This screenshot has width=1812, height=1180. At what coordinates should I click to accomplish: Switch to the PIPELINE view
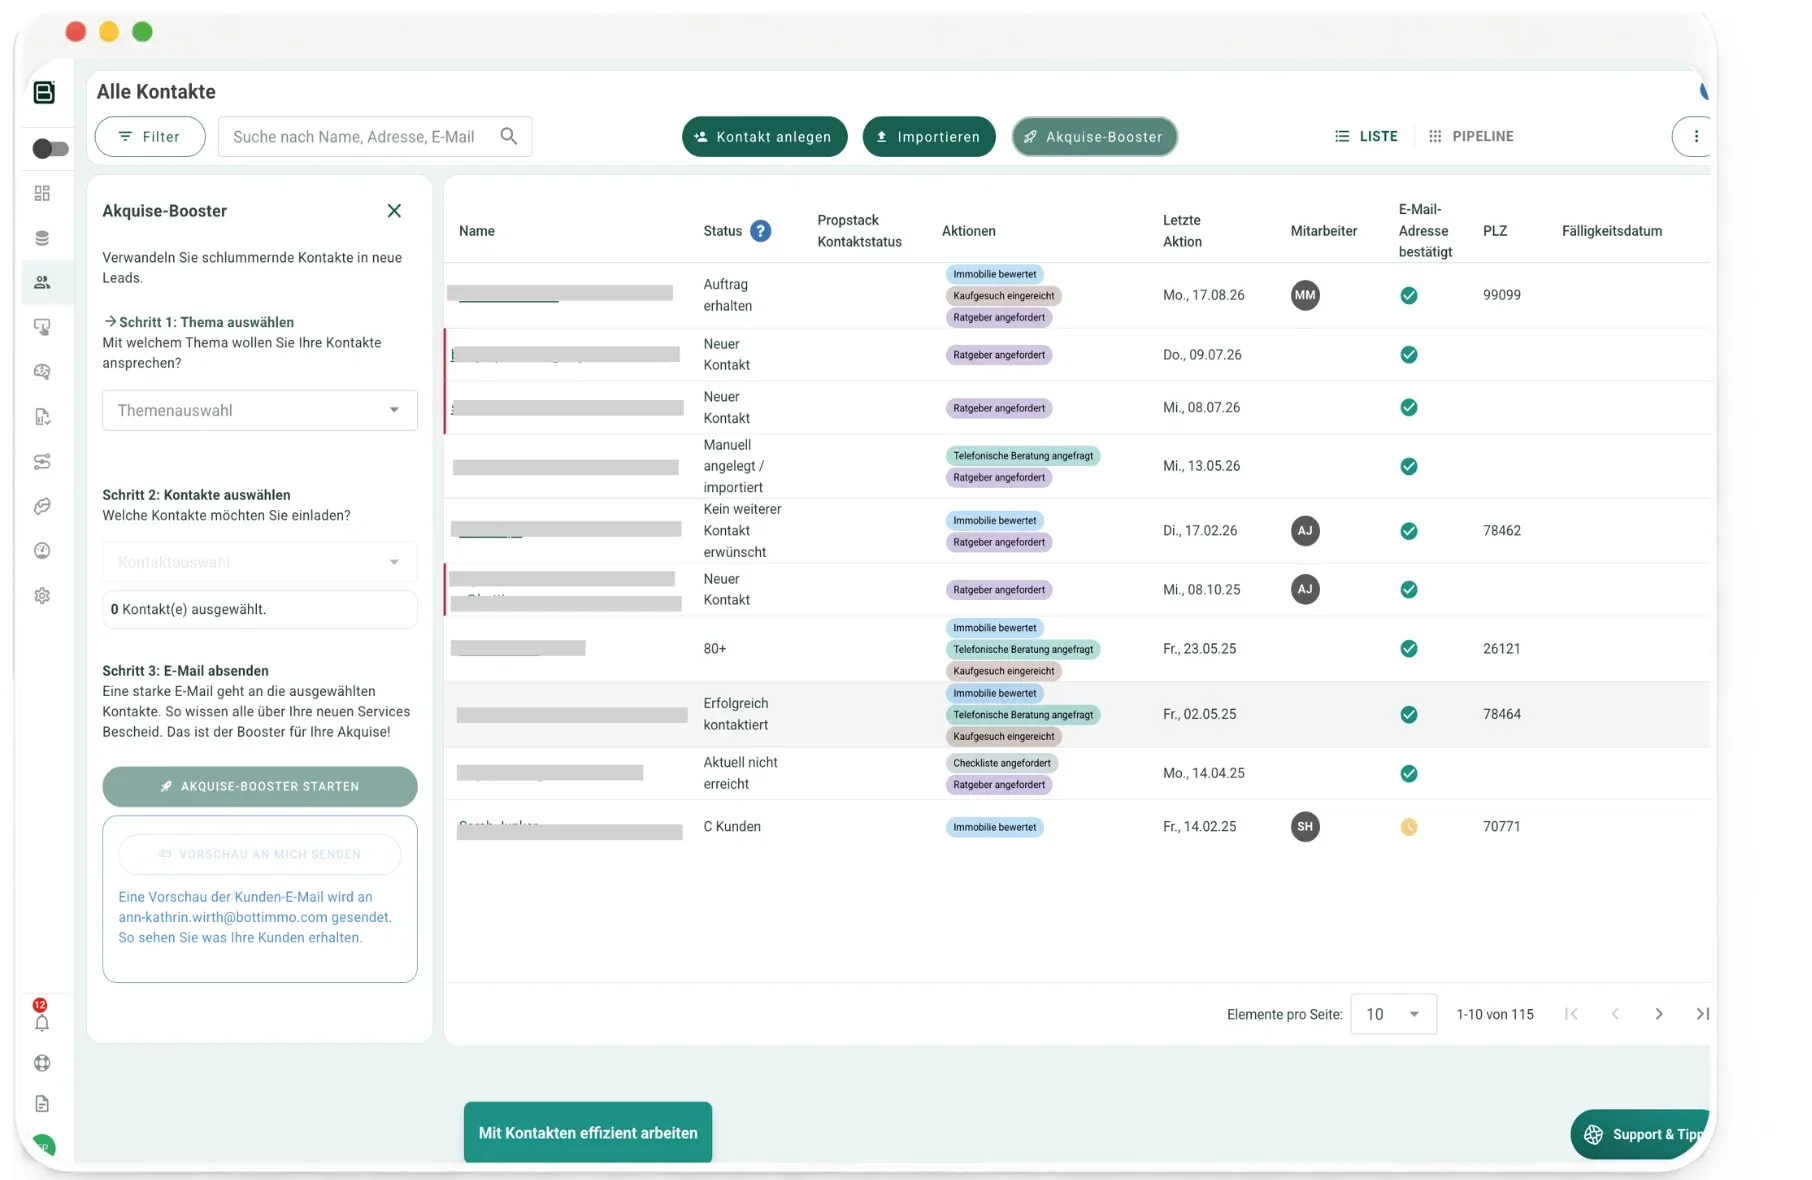point(1471,136)
